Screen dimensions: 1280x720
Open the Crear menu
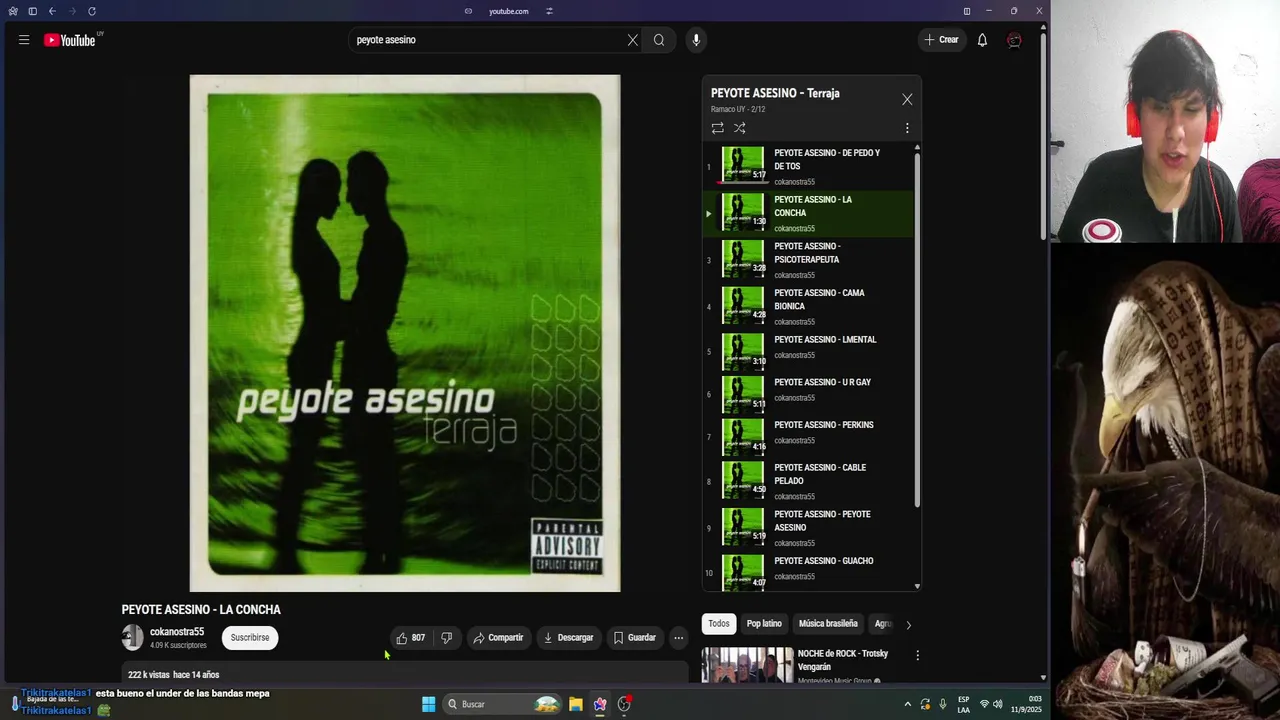point(941,40)
